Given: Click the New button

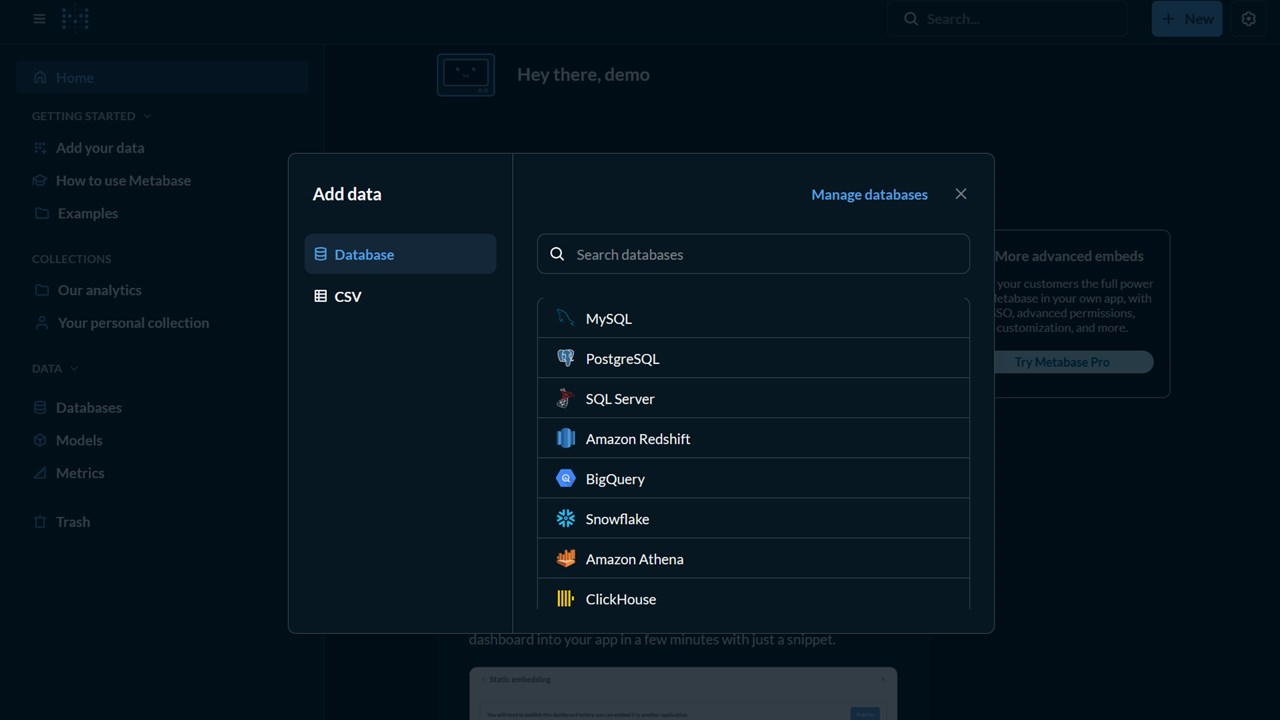Looking at the screenshot, I should pos(1186,18).
